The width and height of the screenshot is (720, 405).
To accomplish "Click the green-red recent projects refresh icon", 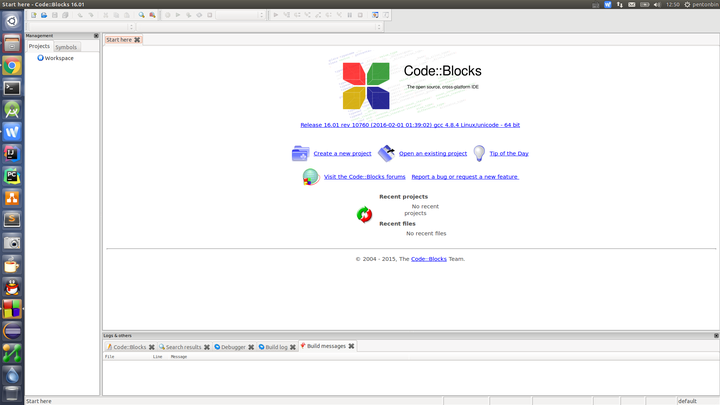I will click(x=364, y=214).
